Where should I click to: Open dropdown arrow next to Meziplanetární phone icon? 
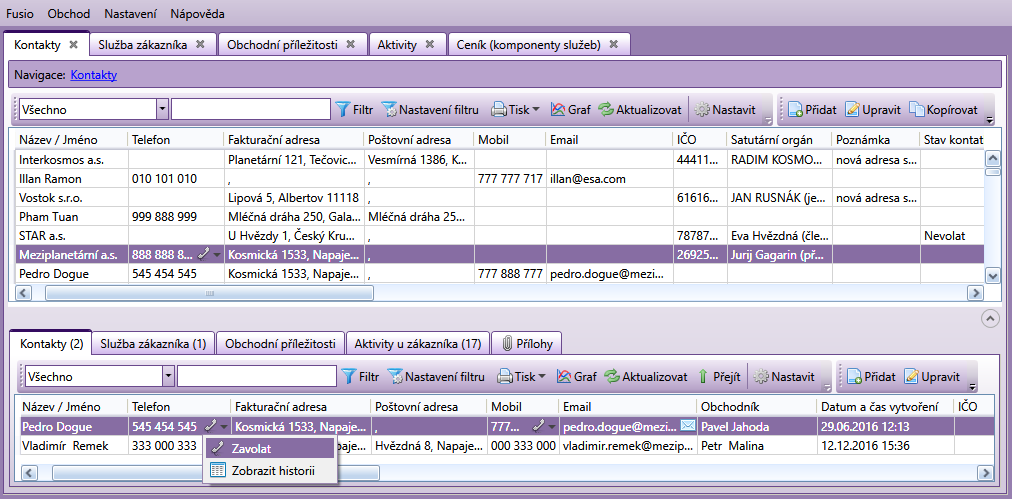tap(217, 255)
